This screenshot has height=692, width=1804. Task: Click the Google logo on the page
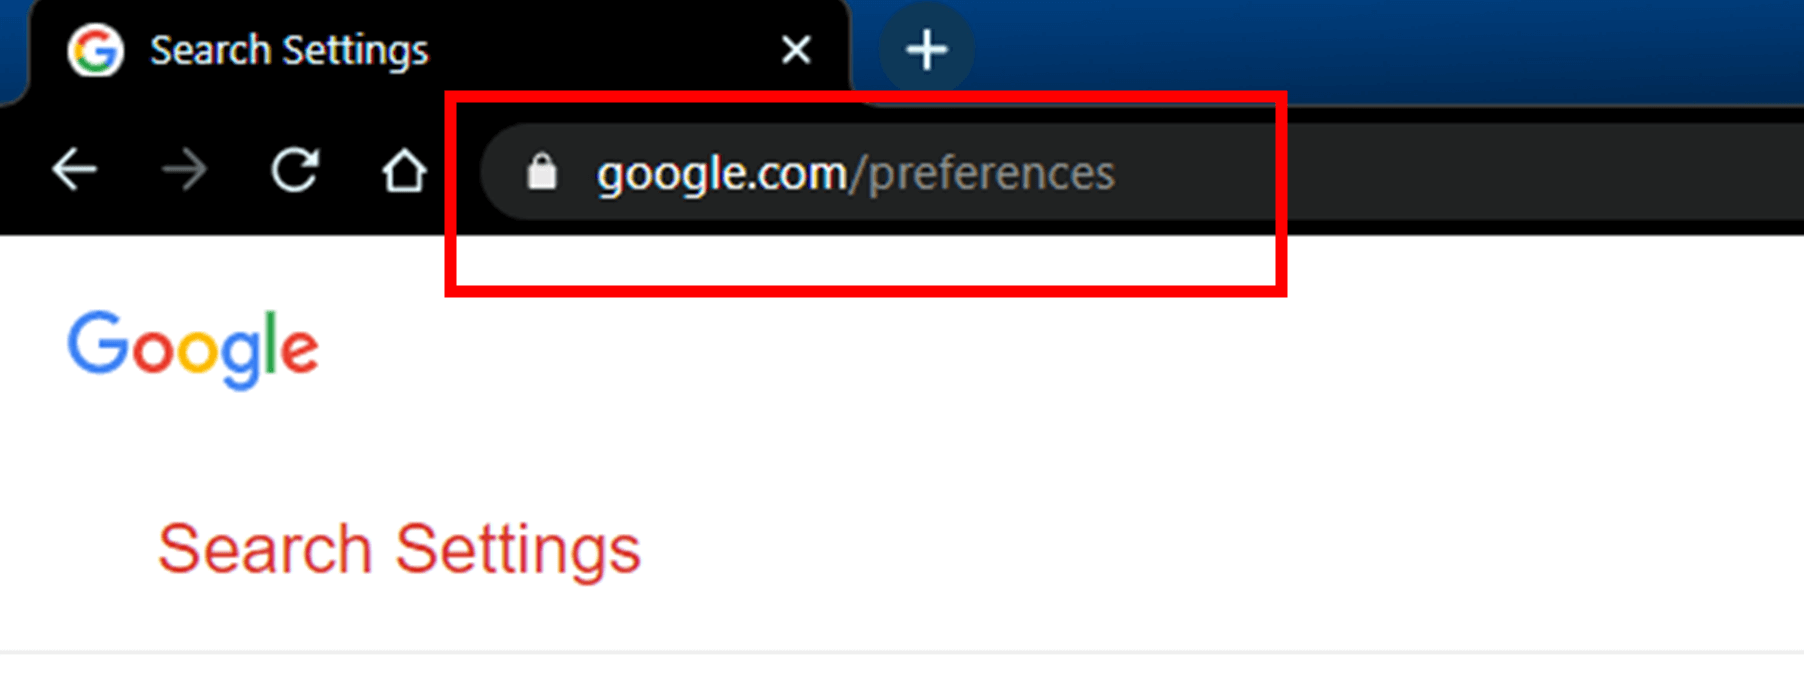[x=193, y=348]
